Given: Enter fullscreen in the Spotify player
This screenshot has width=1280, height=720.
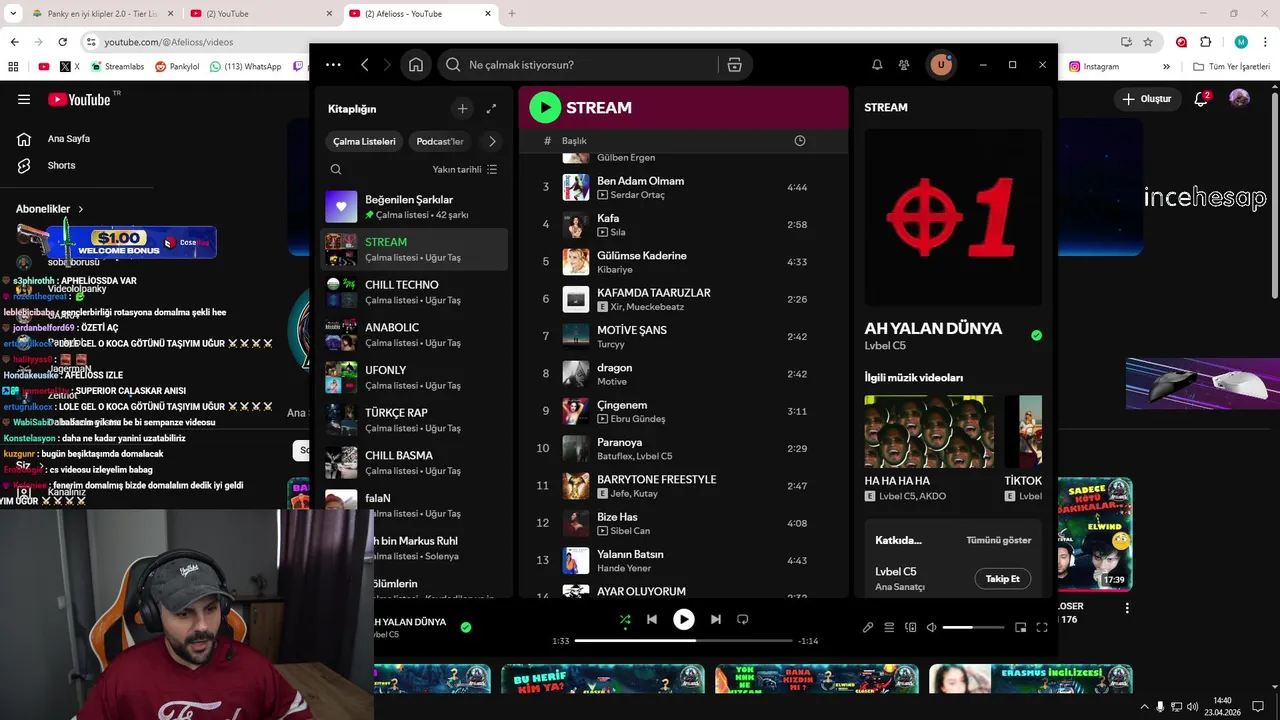Looking at the screenshot, I should tap(1042, 628).
